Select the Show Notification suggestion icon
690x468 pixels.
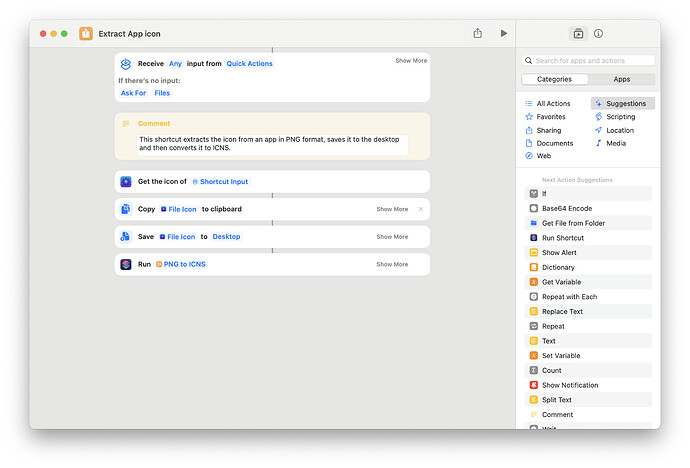tap(533, 385)
